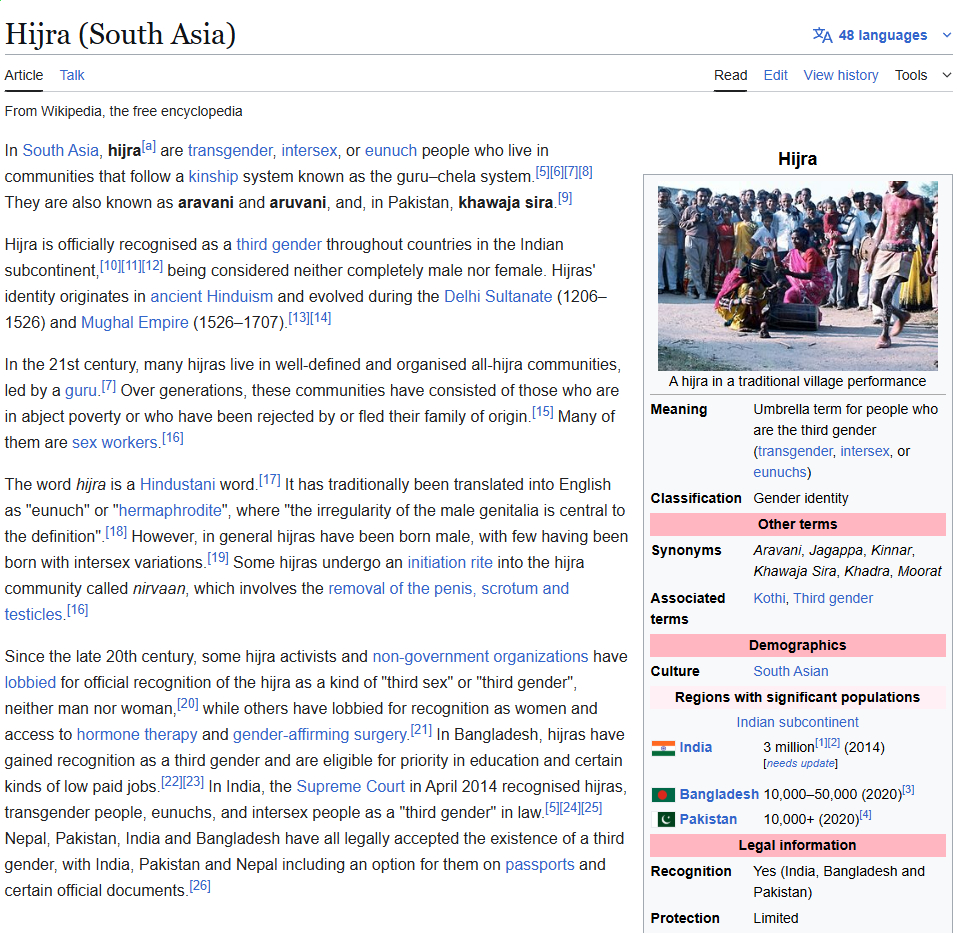Image resolution: width=959 pixels, height=933 pixels.
Task: Open the Bangladesh link in infobox
Action: click(x=719, y=795)
